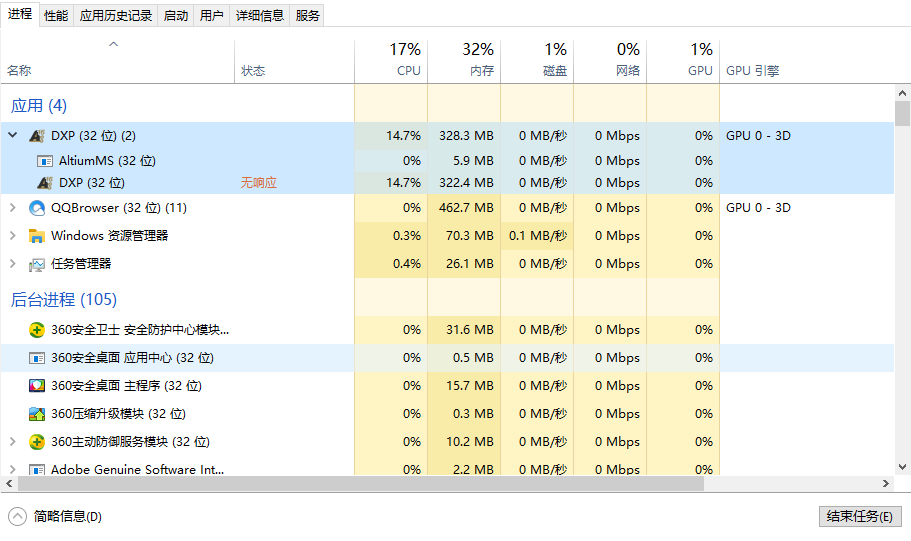This screenshot has width=911, height=541.
Task: Click the vertical scrollbar down arrow
Action: coord(902,467)
